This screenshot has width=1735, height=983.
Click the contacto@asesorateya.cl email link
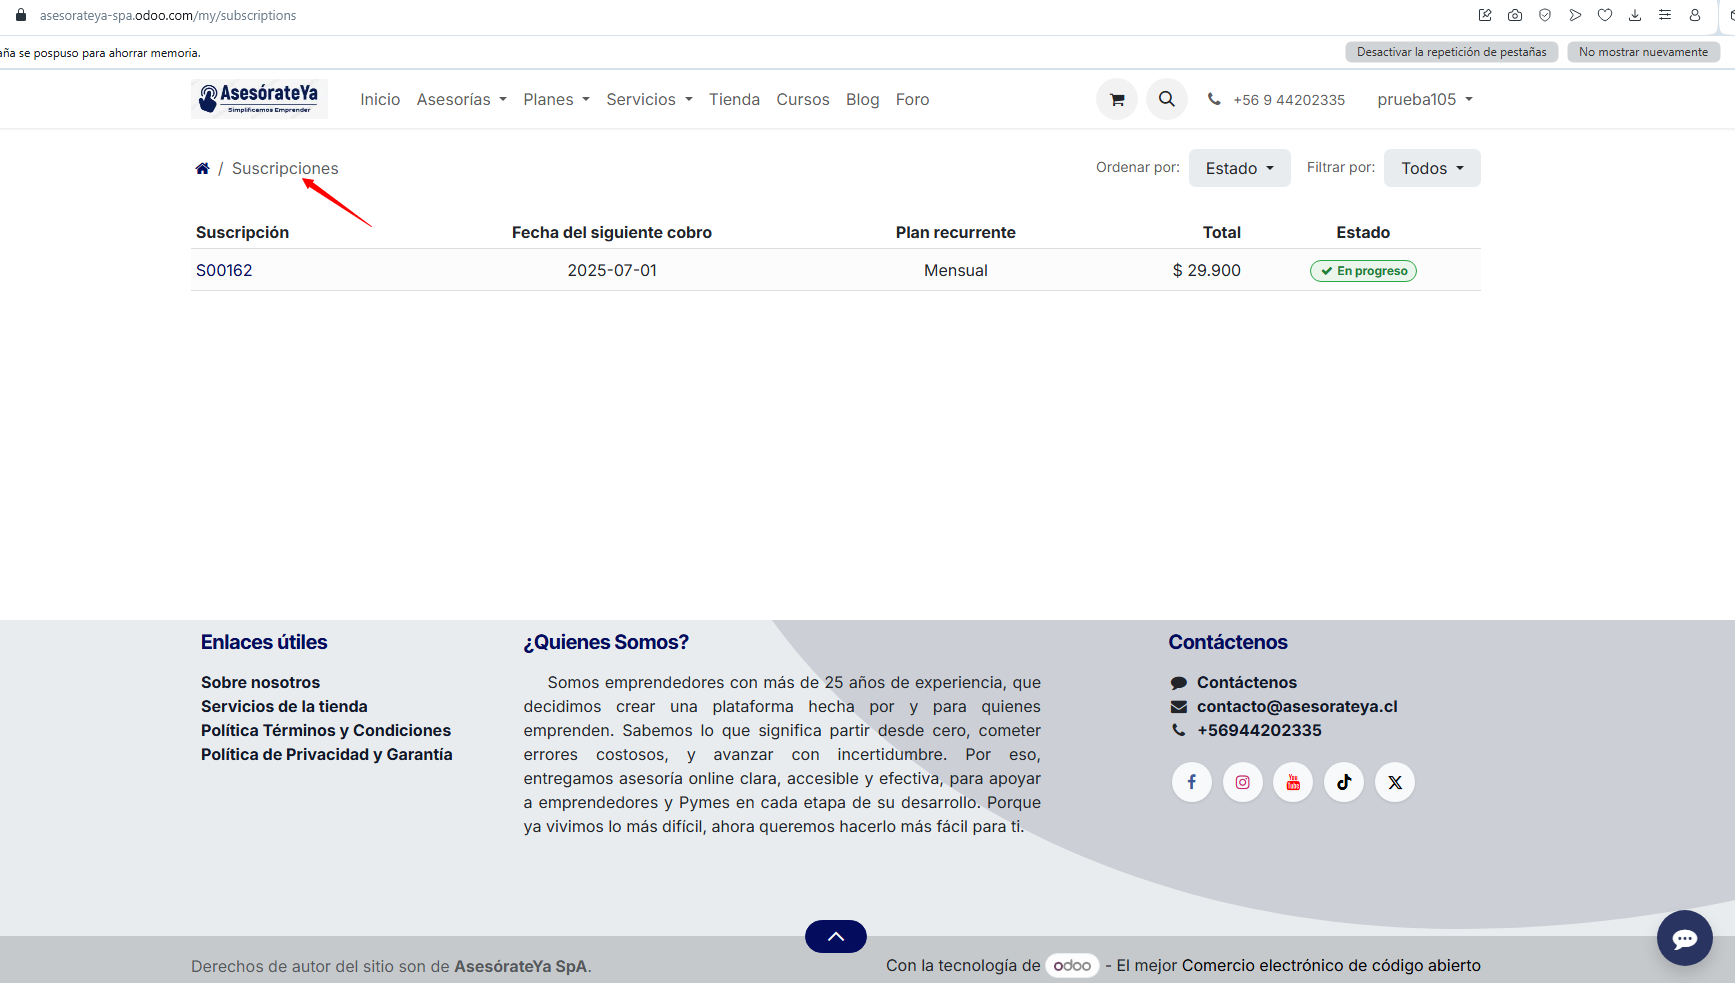1297,706
